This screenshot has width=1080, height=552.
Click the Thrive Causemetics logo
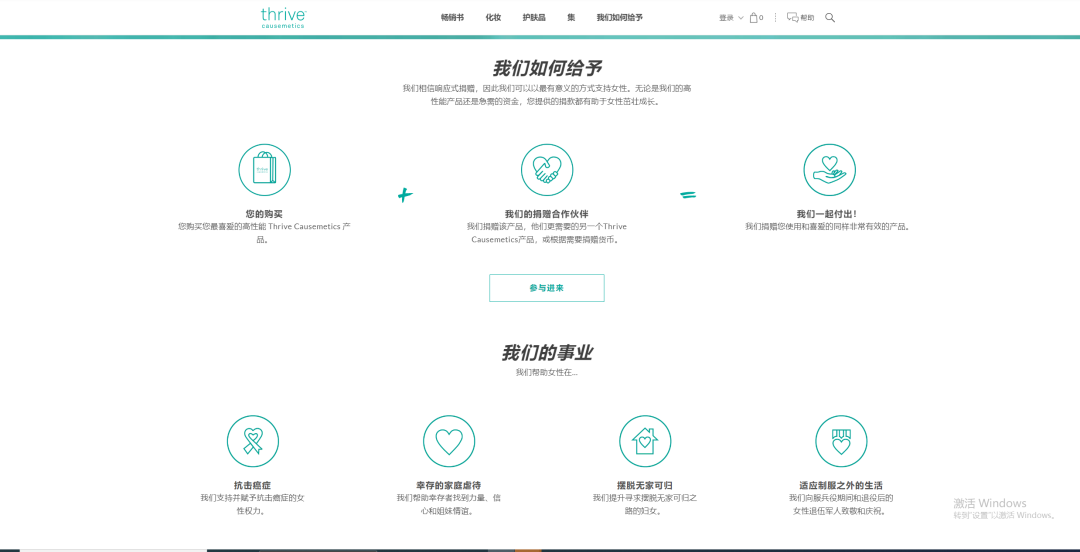pos(283,17)
